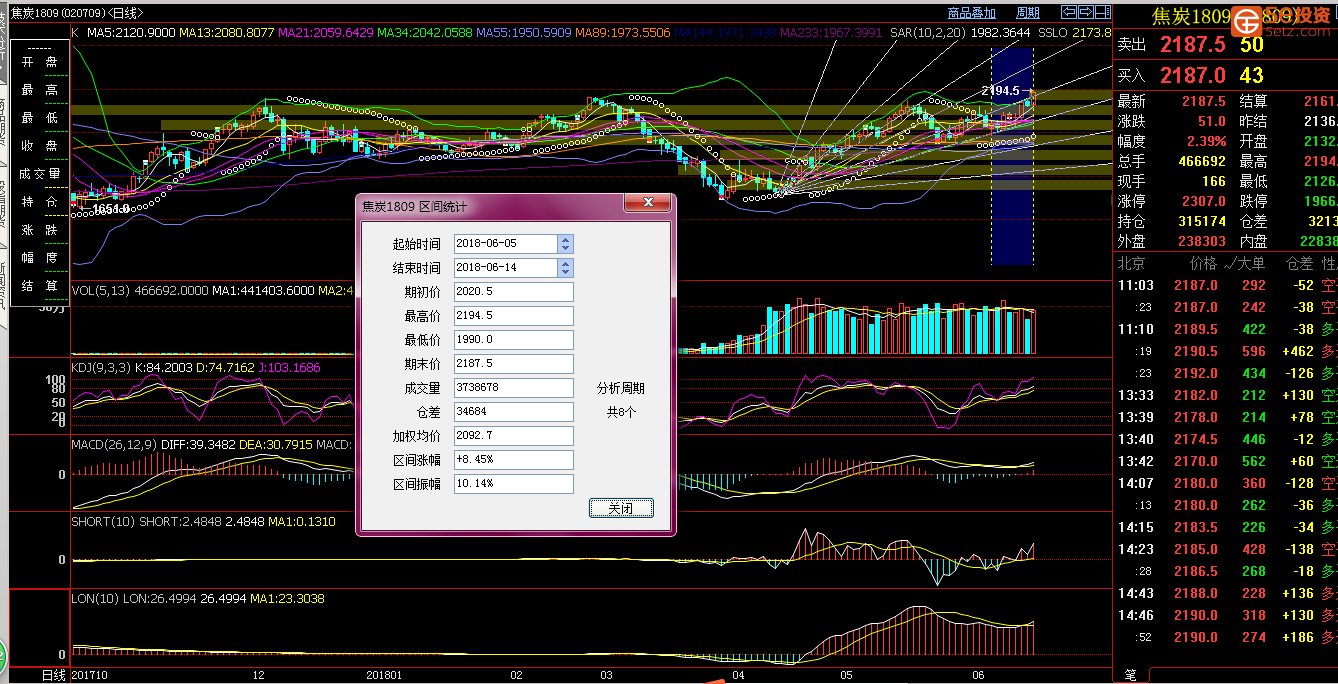Click the 幅度 value 2.39%

click(1206, 141)
